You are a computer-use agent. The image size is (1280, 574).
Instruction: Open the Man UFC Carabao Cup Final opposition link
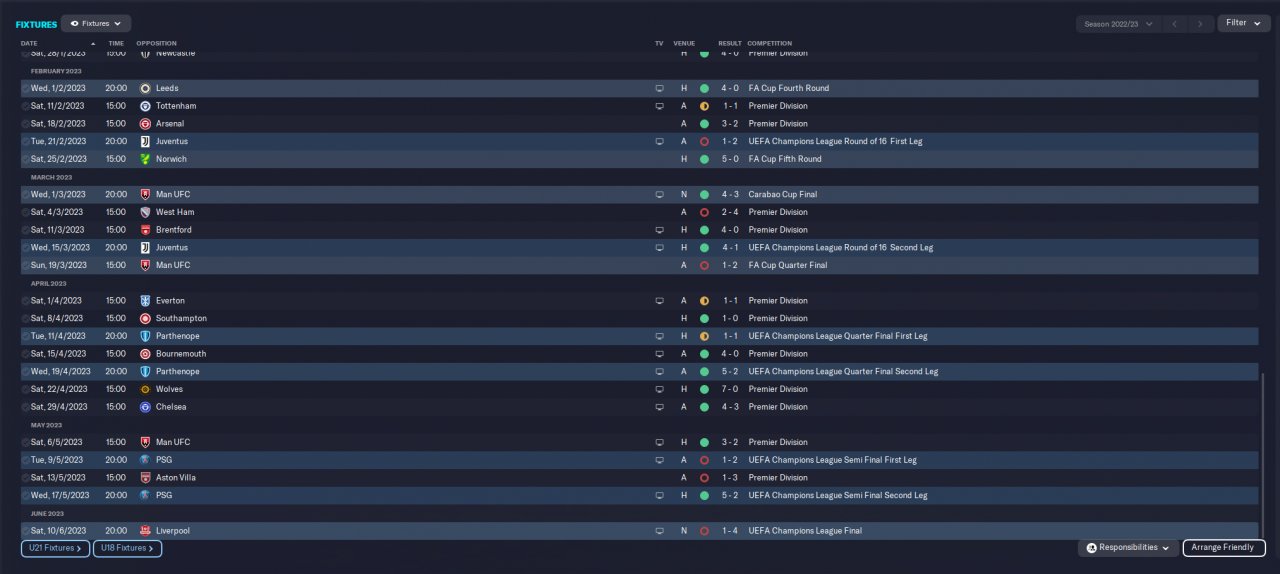pyautogui.click(x=173, y=194)
